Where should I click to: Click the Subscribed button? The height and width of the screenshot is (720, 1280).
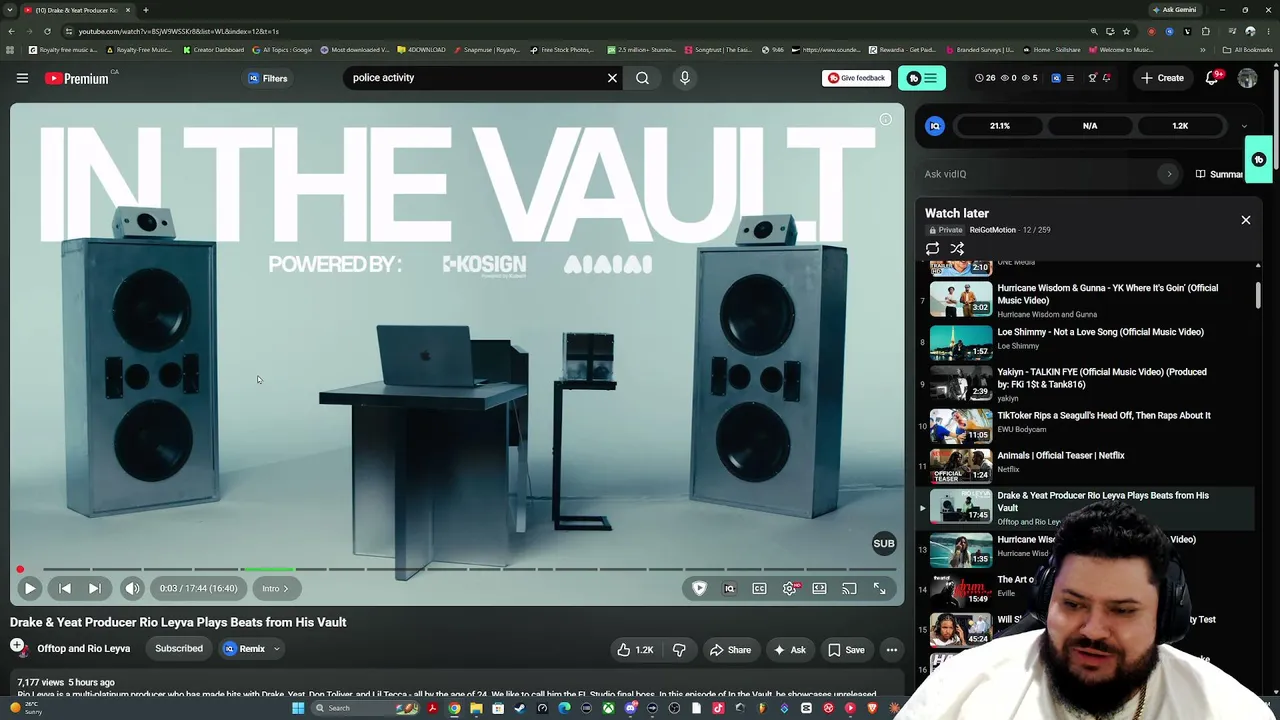[x=179, y=649]
